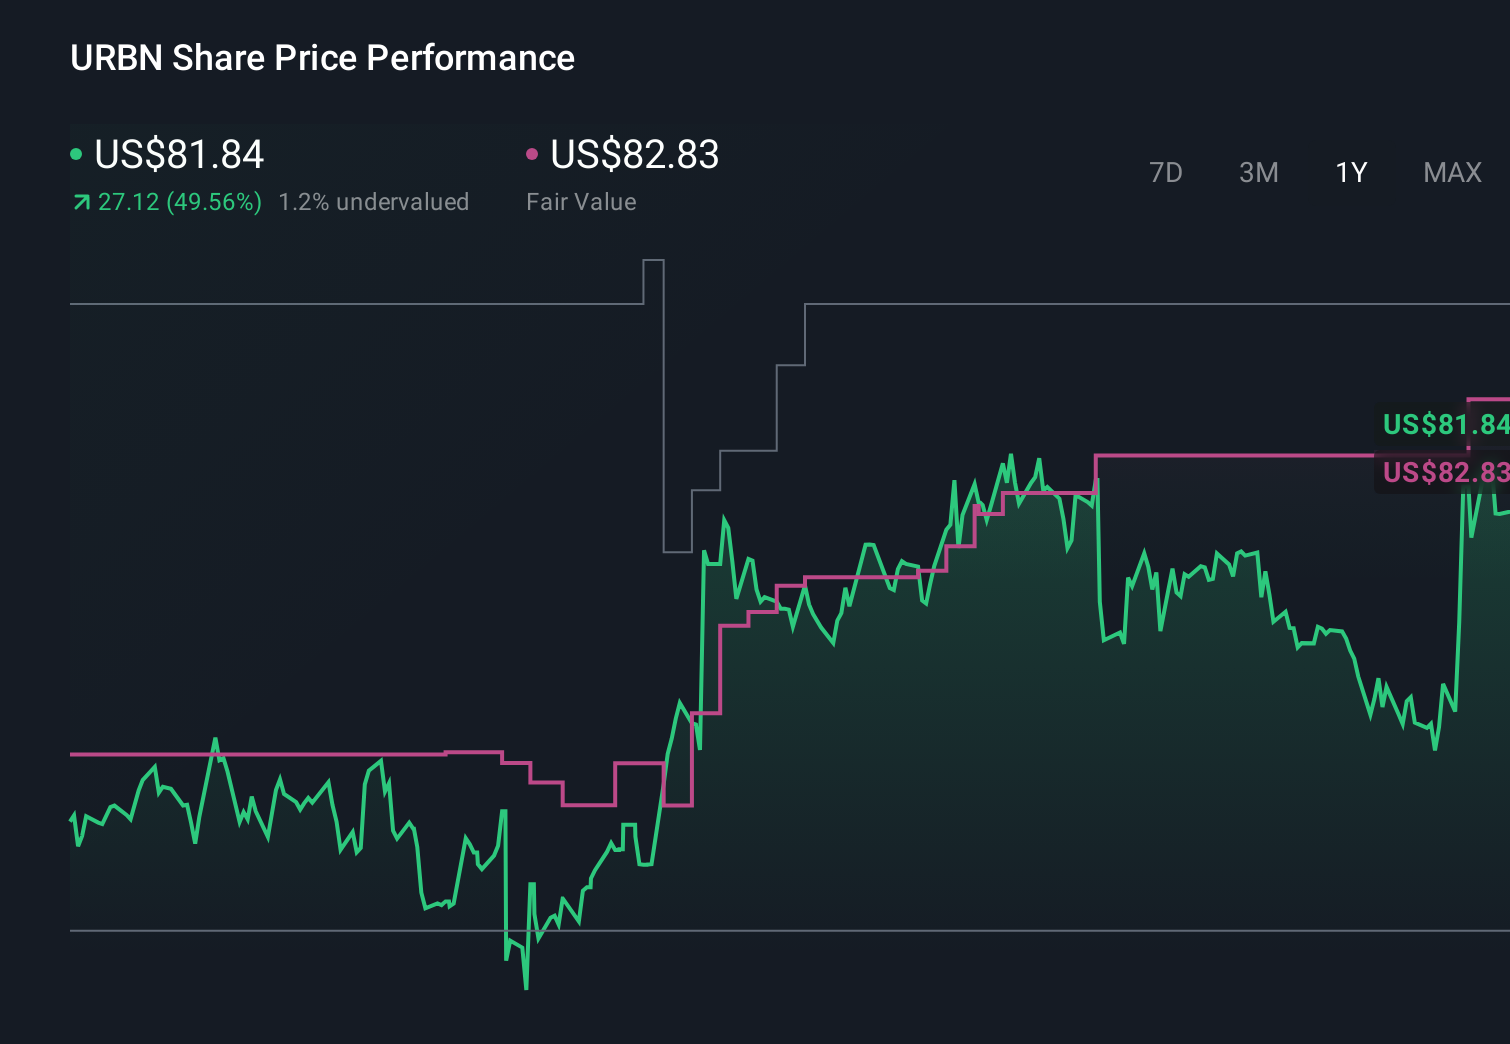The width and height of the screenshot is (1510, 1044).
Task: Click the green upward trend arrow icon
Action: click(80, 201)
